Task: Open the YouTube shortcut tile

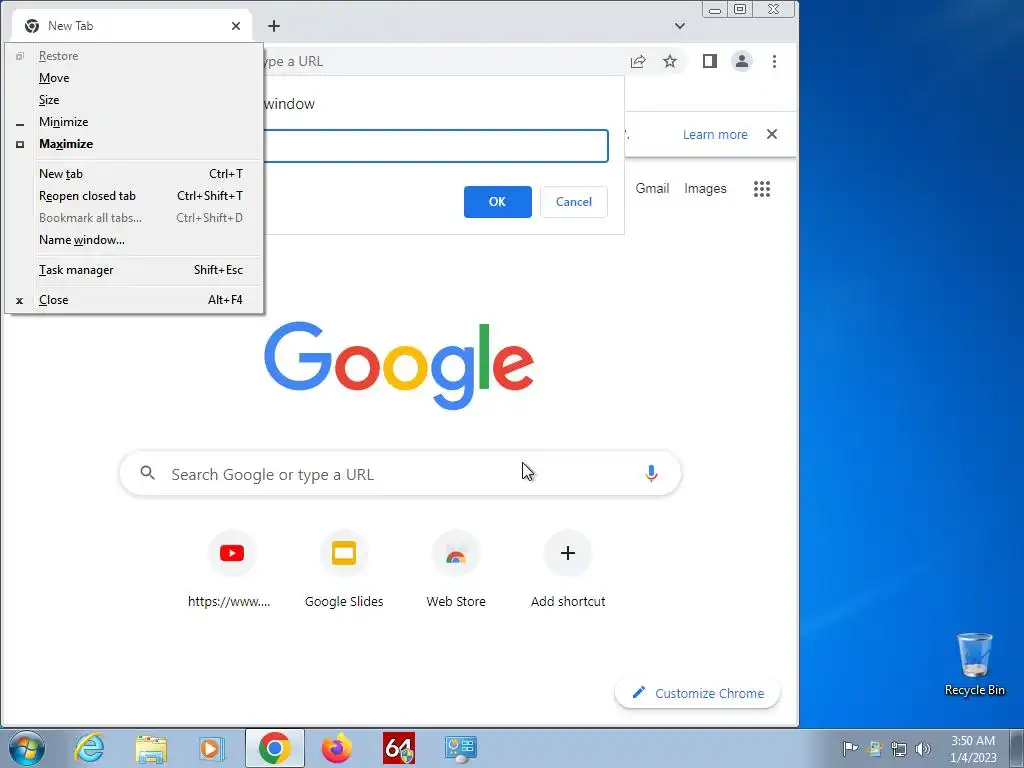Action: tap(232, 553)
